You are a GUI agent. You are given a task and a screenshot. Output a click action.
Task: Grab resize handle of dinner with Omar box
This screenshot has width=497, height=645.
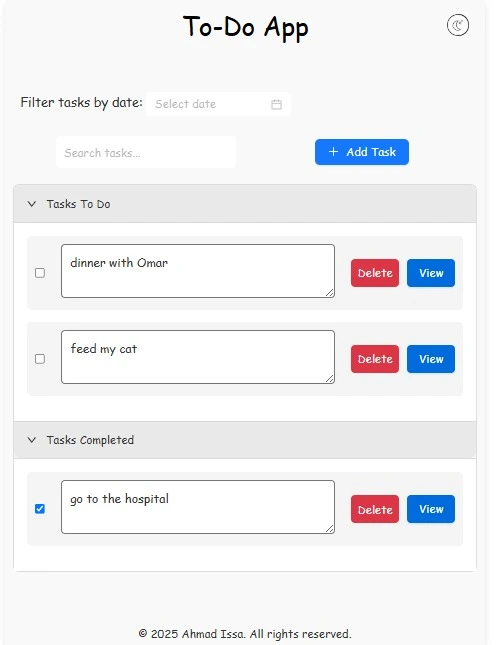[330, 292]
